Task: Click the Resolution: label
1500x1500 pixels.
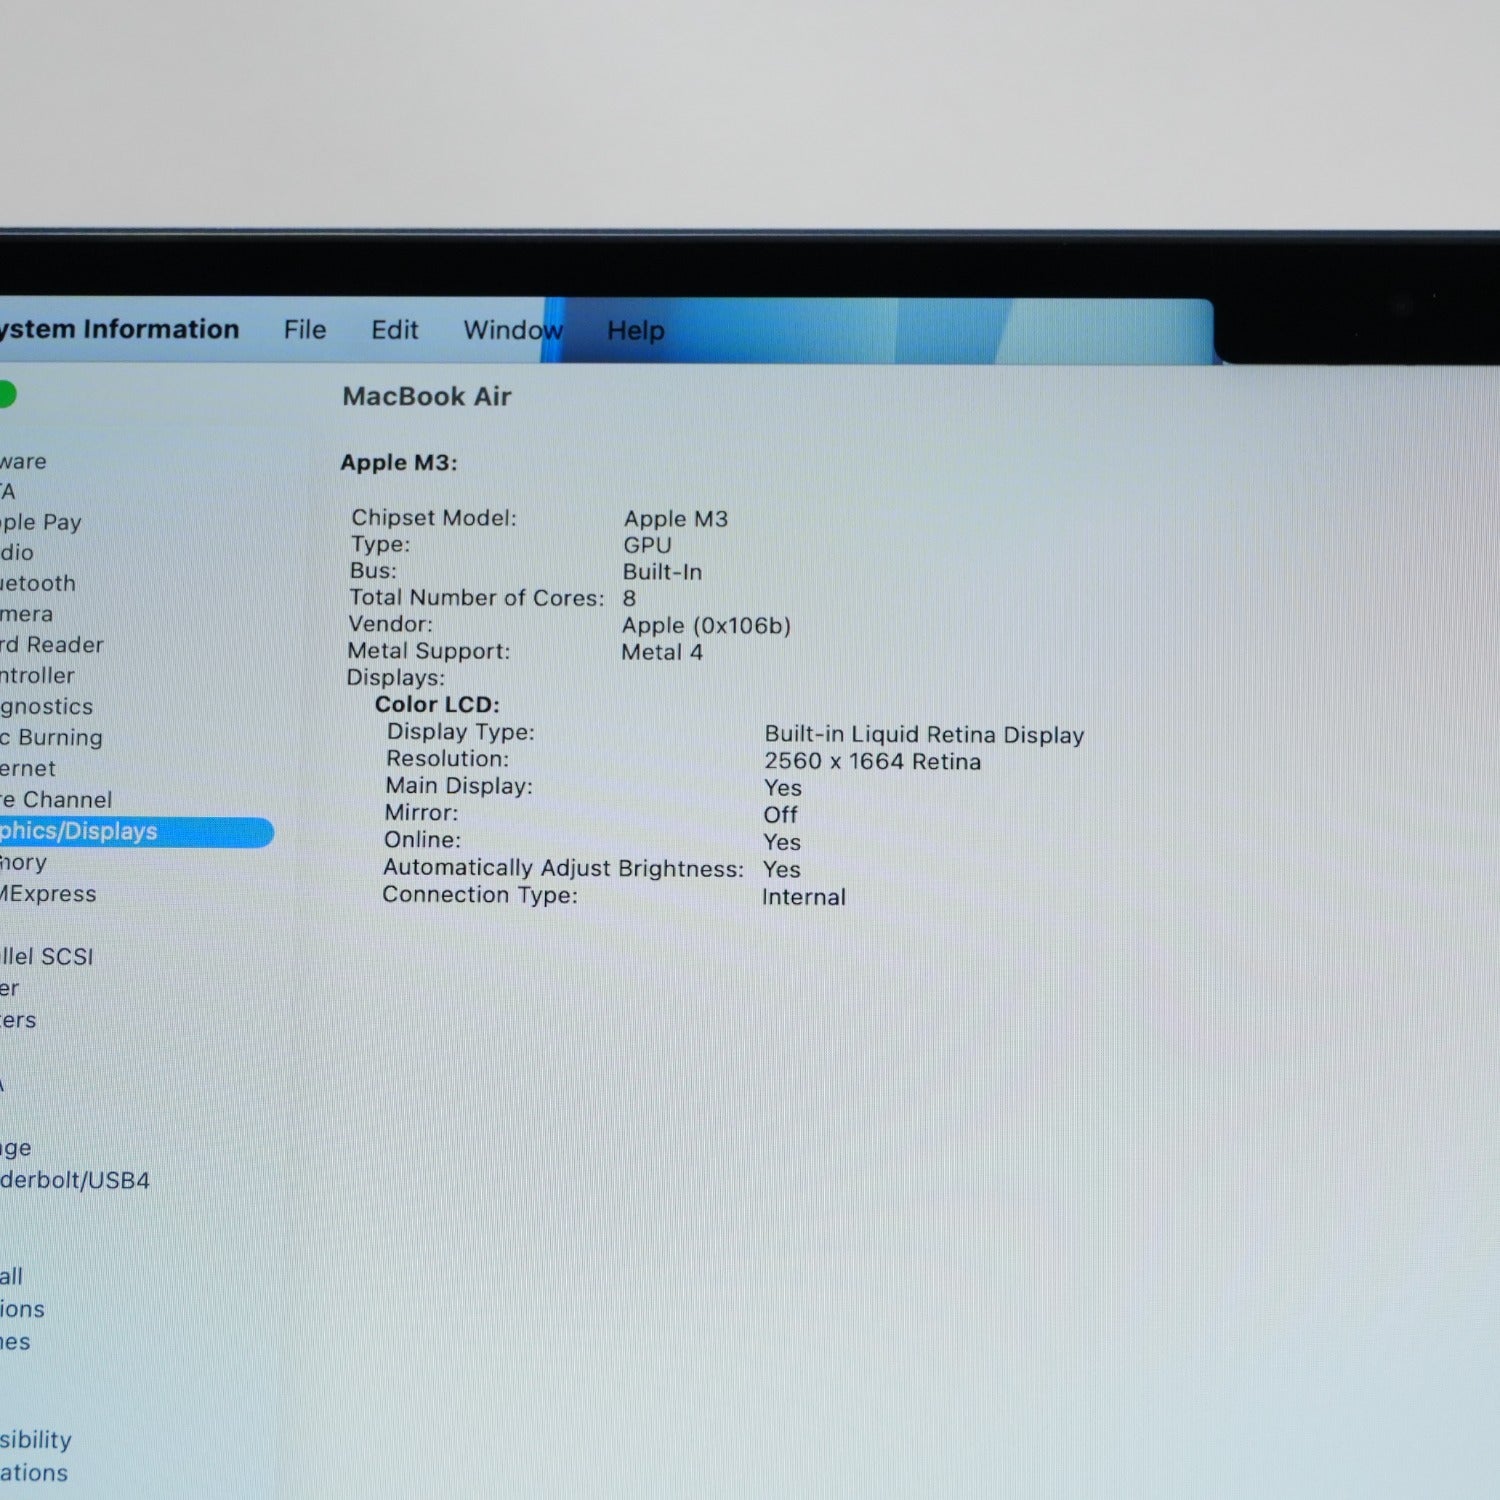Action: click(x=447, y=759)
